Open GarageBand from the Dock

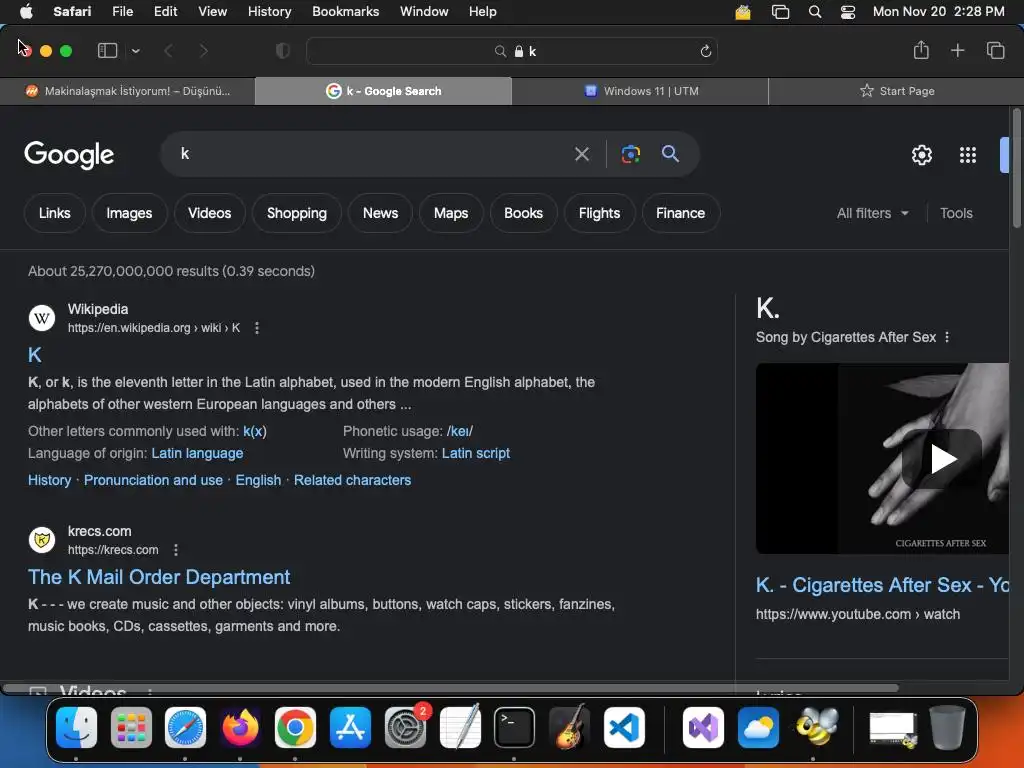[569, 727]
